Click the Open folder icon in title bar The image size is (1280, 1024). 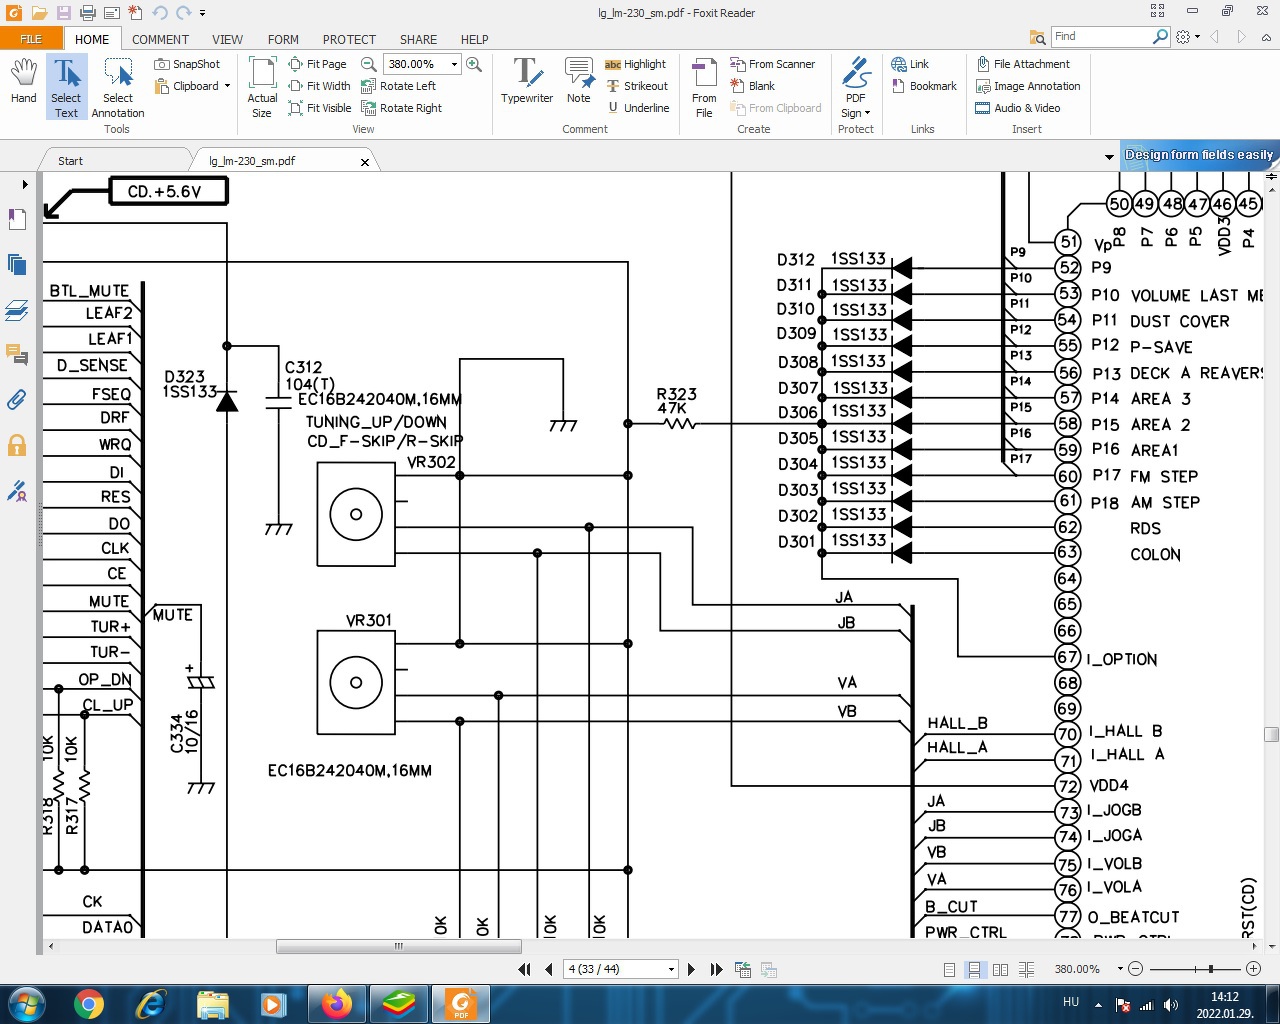(39, 13)
